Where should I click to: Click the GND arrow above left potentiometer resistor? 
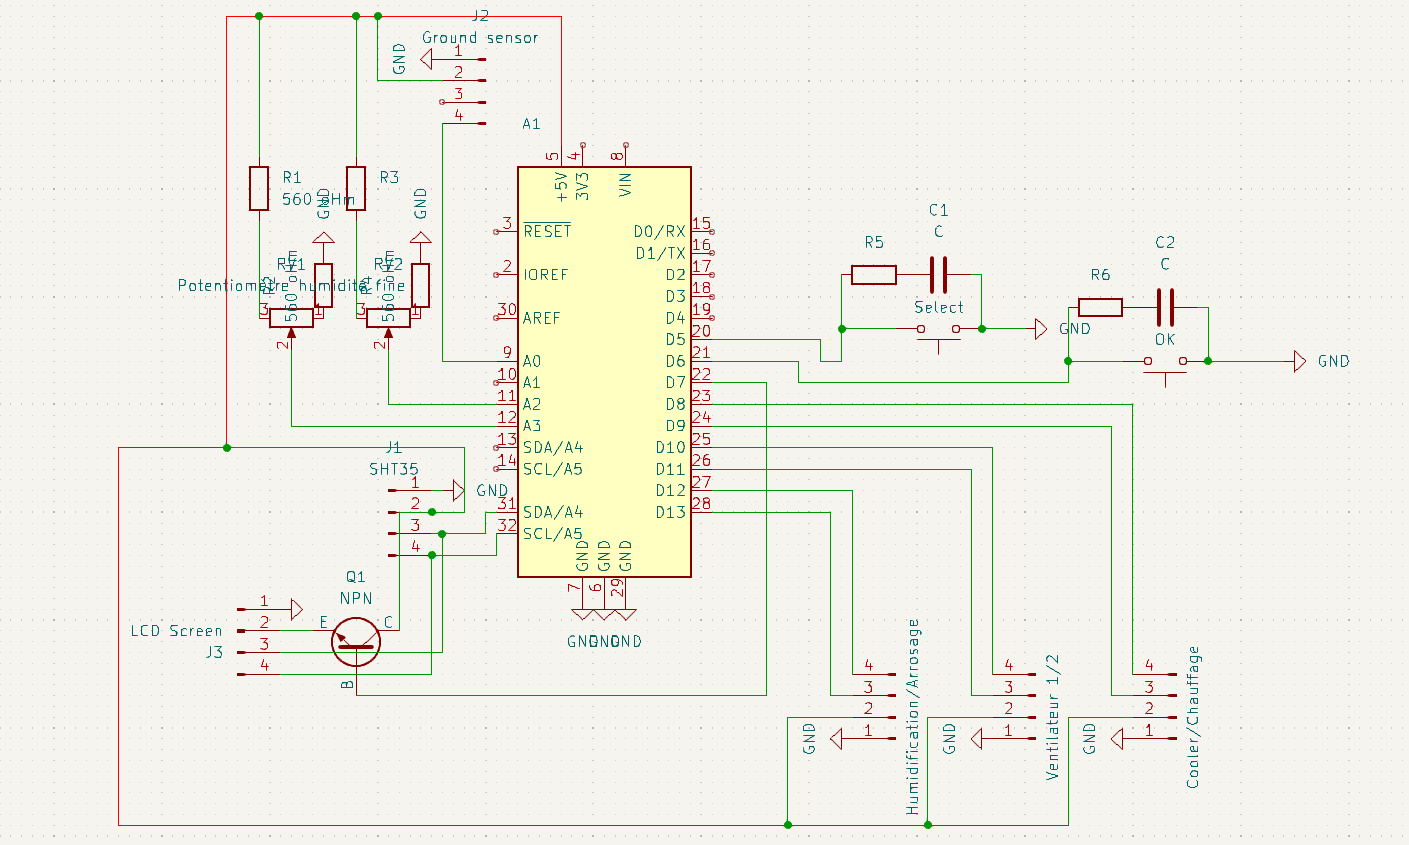[323, 238]
